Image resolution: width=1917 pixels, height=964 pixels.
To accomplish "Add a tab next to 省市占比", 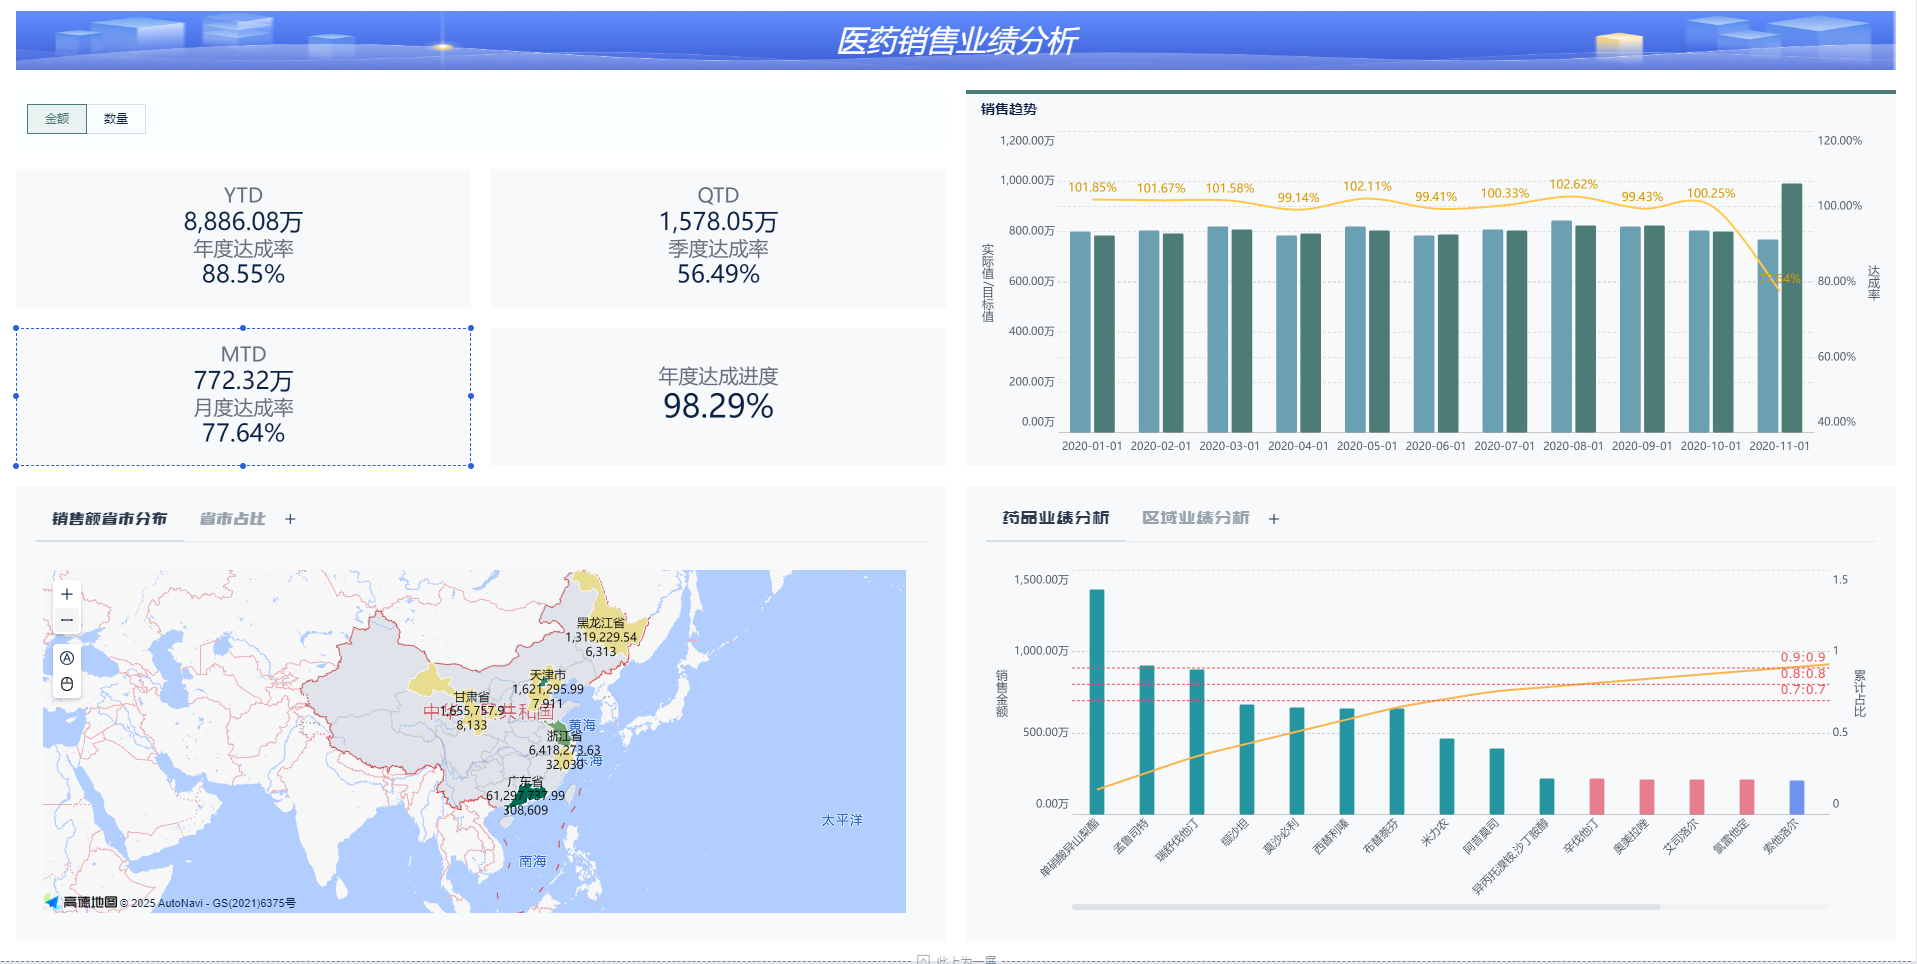I will click(x=290, y=519).
